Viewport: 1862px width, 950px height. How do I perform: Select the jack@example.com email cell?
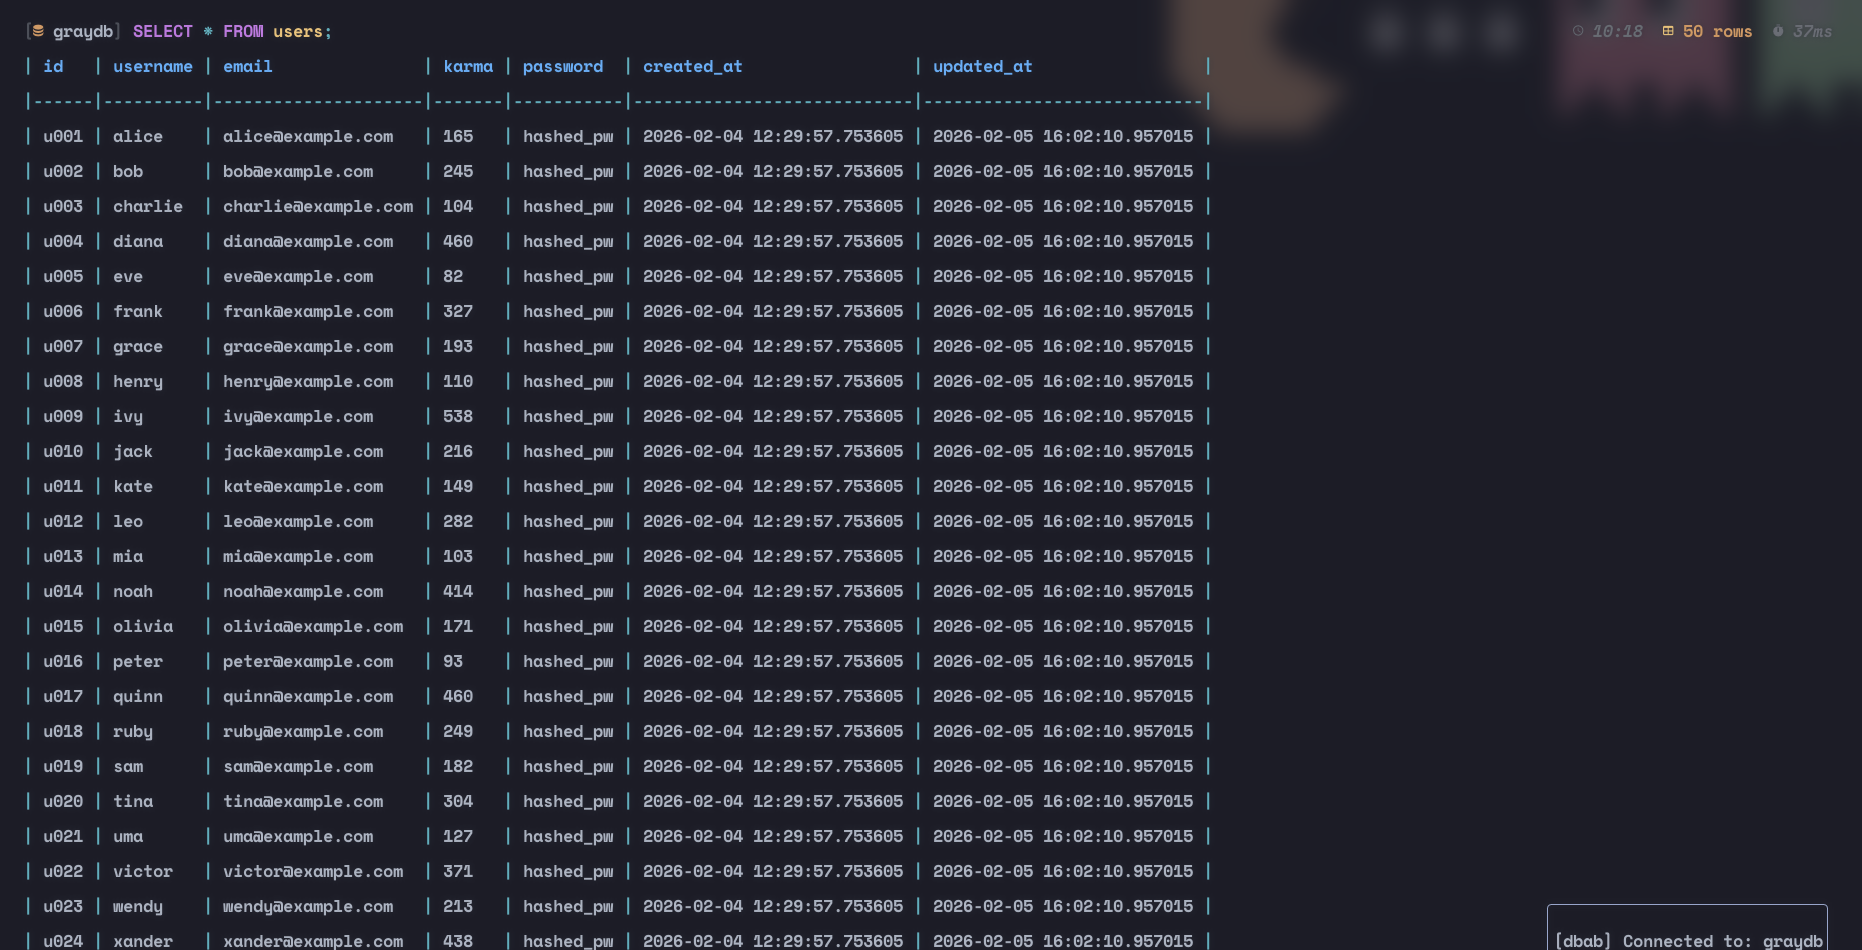pyautogui.click(x=303, y=451)
